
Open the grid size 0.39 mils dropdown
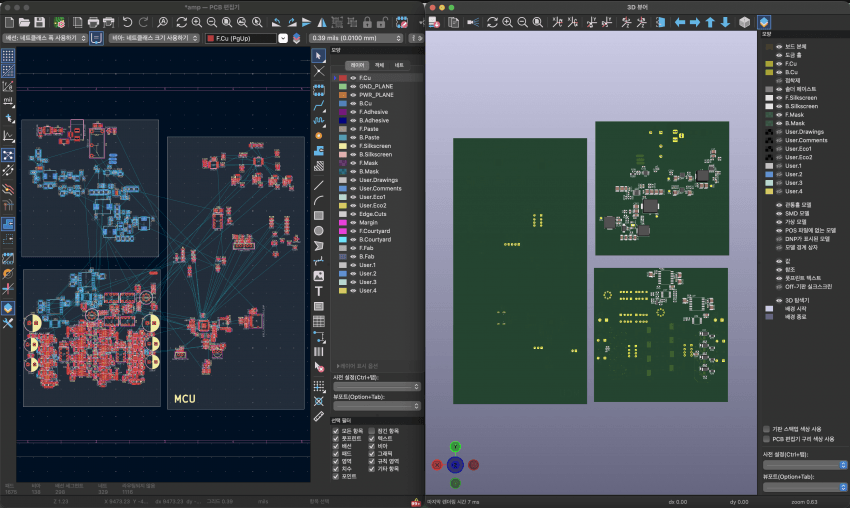tap(356, 38)
